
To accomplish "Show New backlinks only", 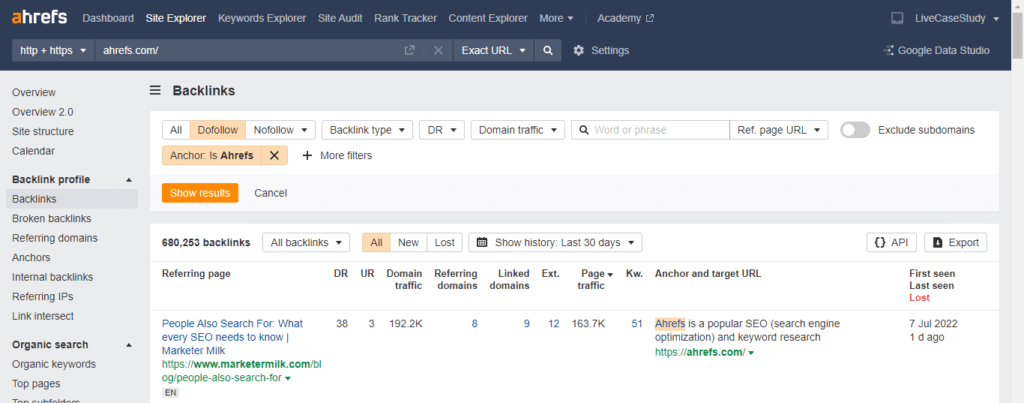I will [408, 242].
